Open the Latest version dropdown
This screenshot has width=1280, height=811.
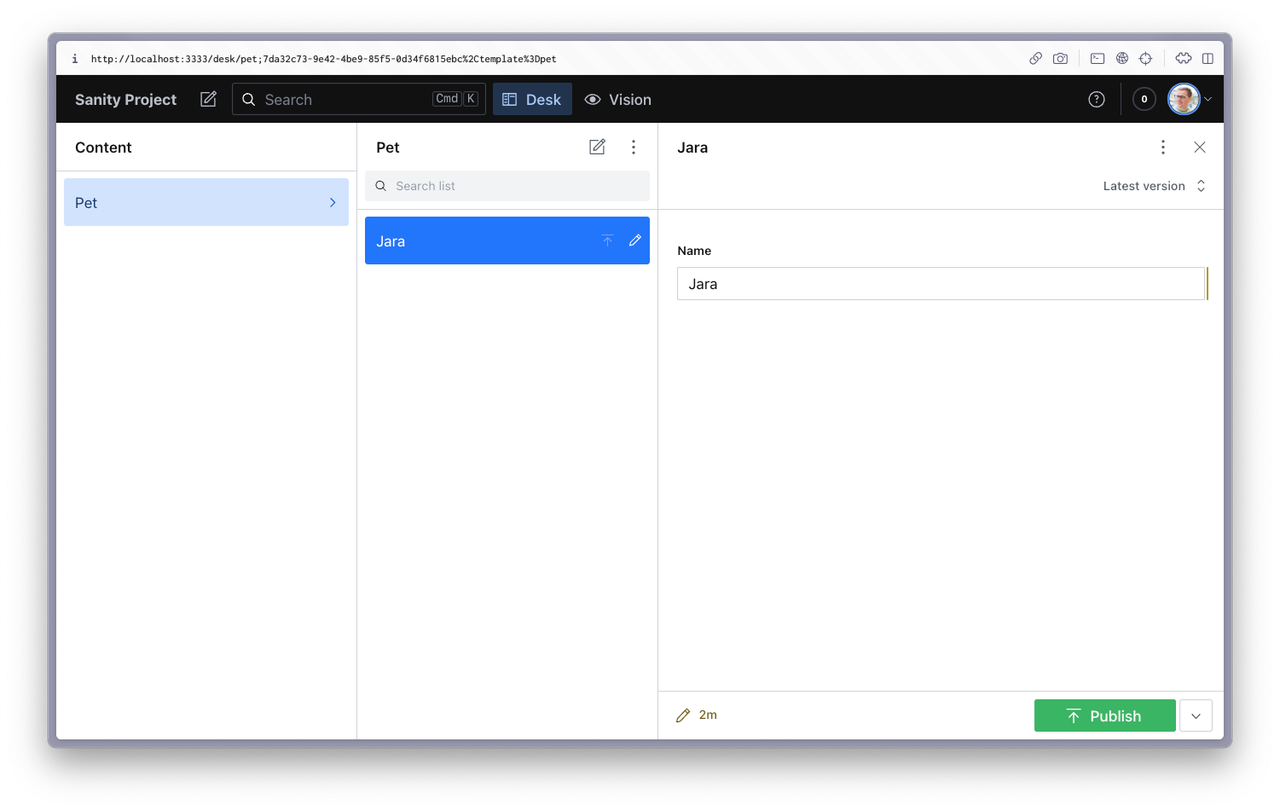1155,186
